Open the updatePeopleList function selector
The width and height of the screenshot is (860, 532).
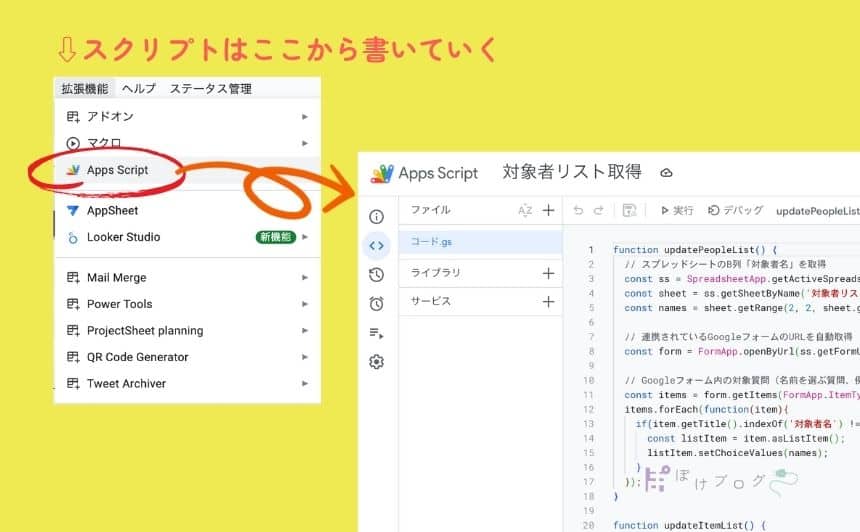pyautogui.click(x=817, y=211)
